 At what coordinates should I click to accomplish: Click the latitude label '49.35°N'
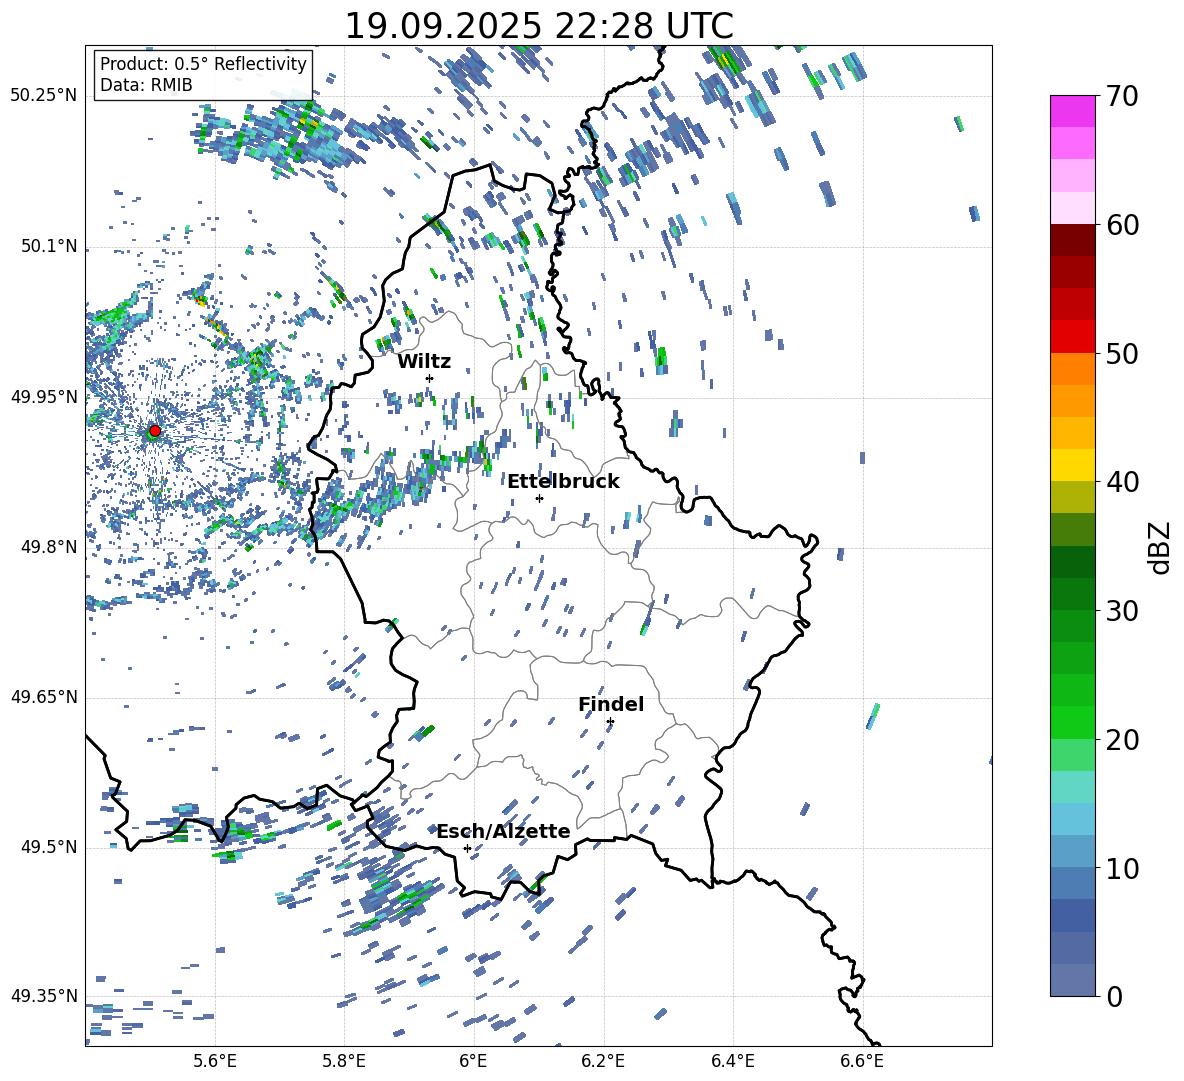[44, 996]
